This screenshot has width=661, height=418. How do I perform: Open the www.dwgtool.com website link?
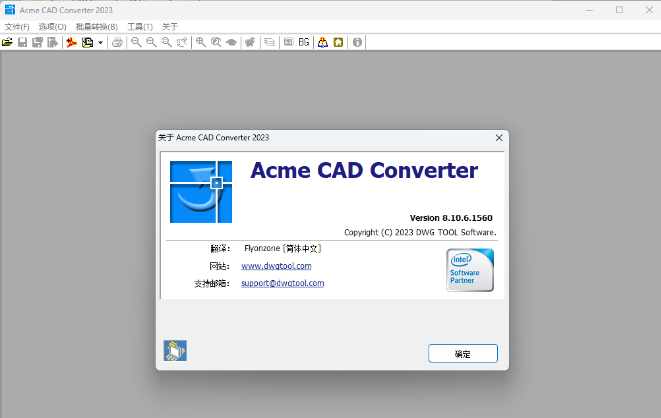[276, 266]
